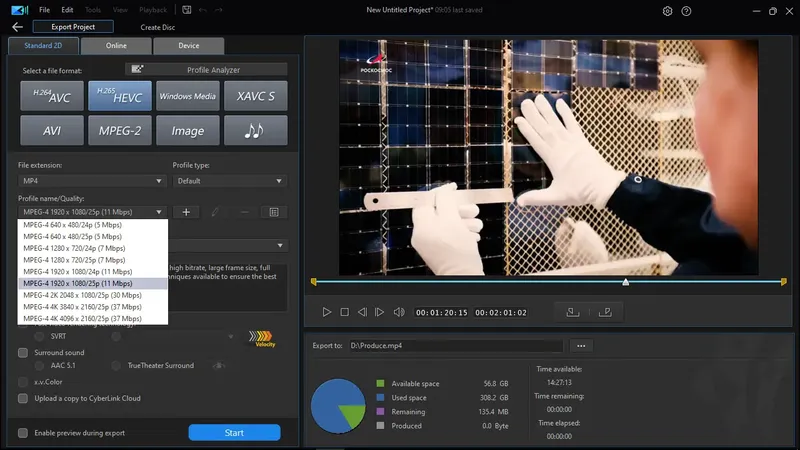Check Upload a copy to CyberLink Cloud

coord(23,397)
